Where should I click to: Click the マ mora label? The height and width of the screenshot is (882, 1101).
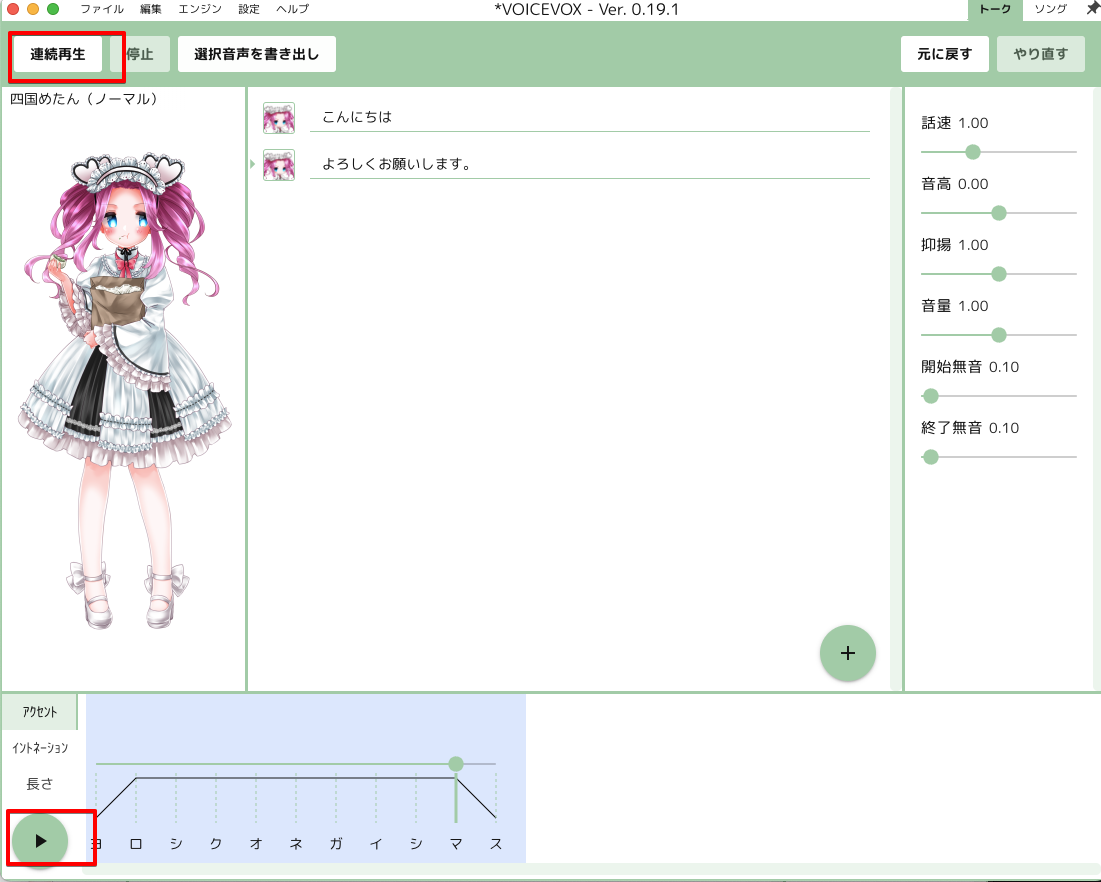tap(456, 844)
